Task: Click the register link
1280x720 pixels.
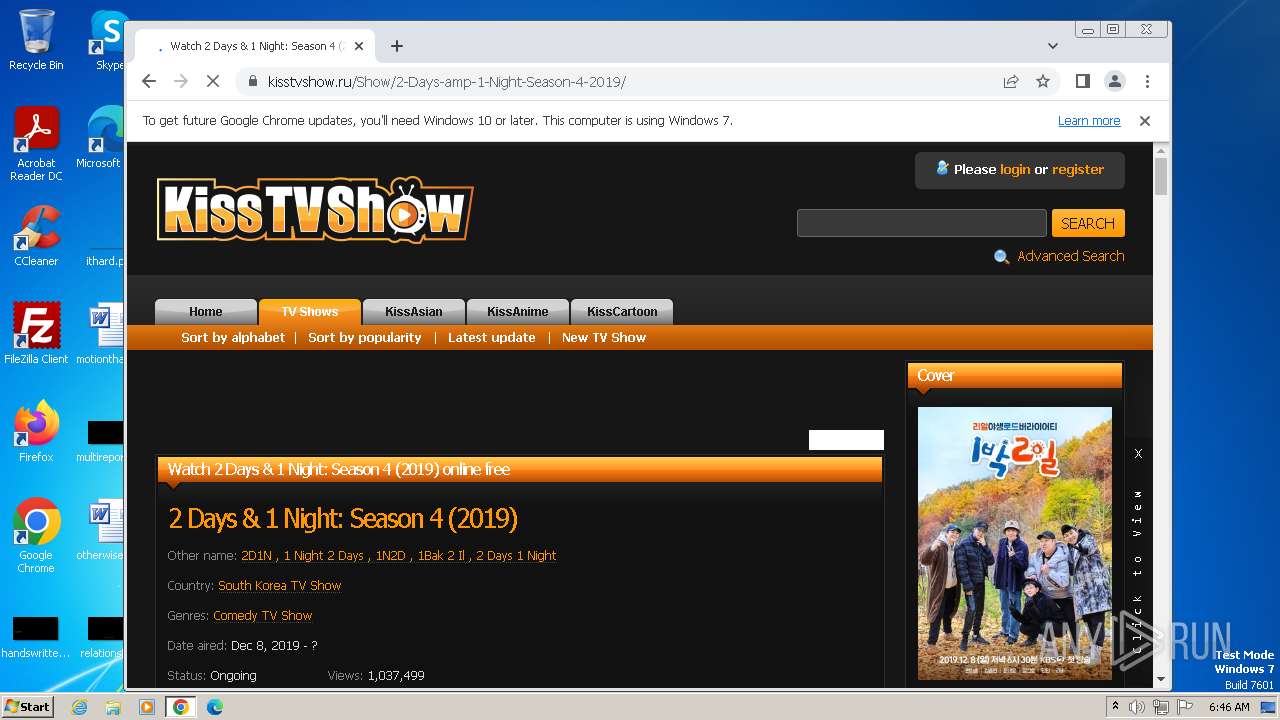Action: click(1078, 169)
